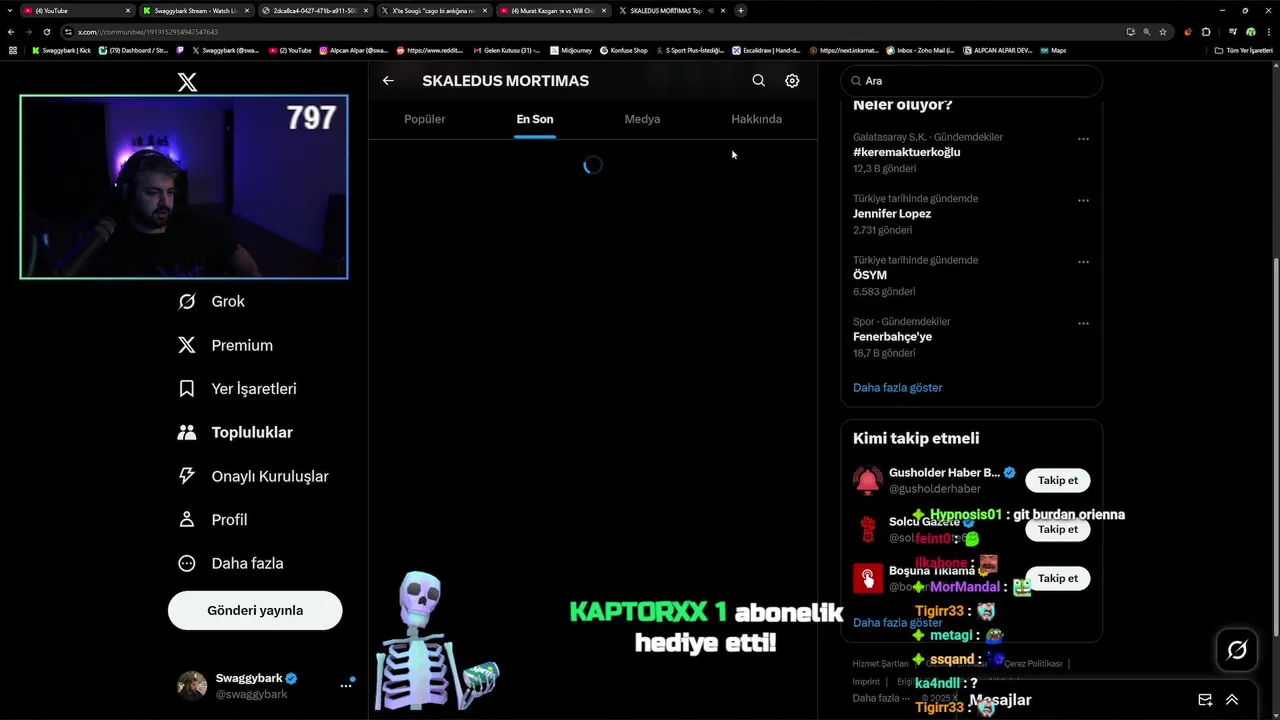Click Daha fazla göster under follow suggestions
The image size is (1280, 720).
[897, 622]
